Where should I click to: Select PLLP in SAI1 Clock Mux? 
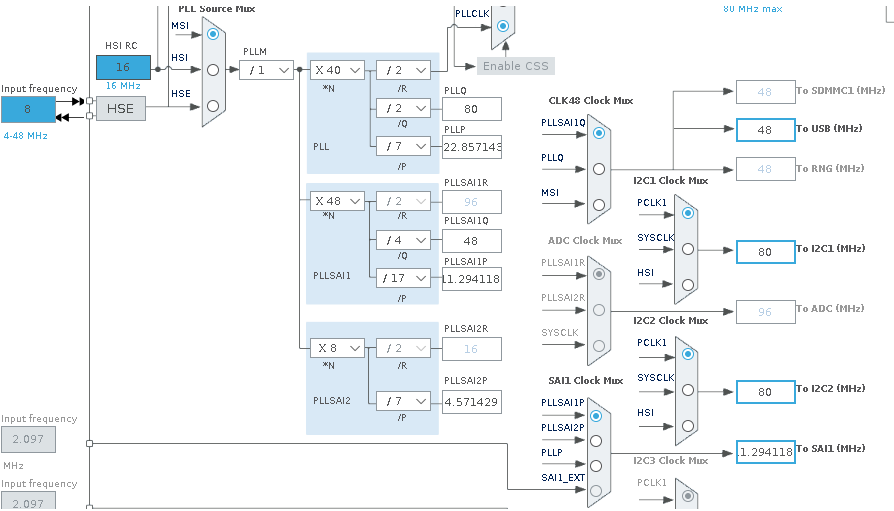(x=597, y=465)
